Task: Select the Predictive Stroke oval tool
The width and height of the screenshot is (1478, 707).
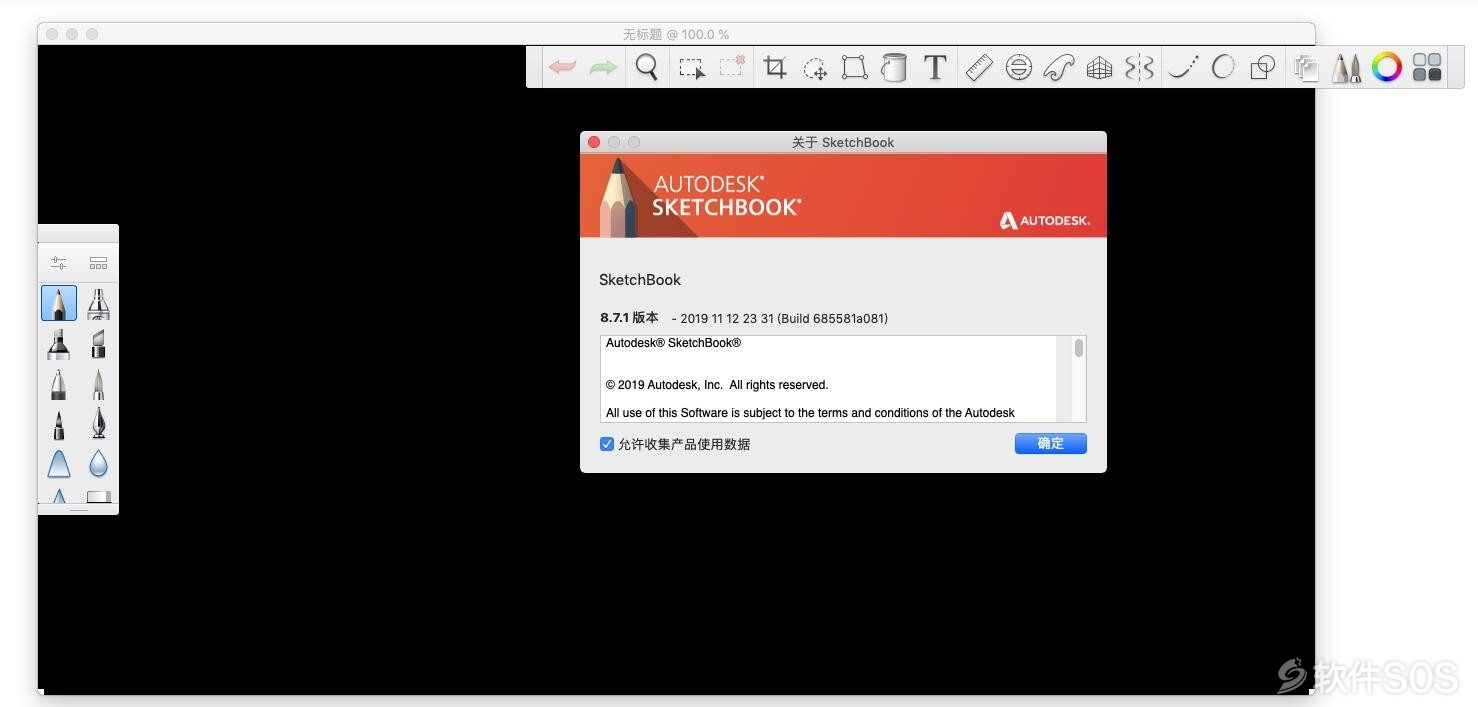Action: [x=1223, y=67]
